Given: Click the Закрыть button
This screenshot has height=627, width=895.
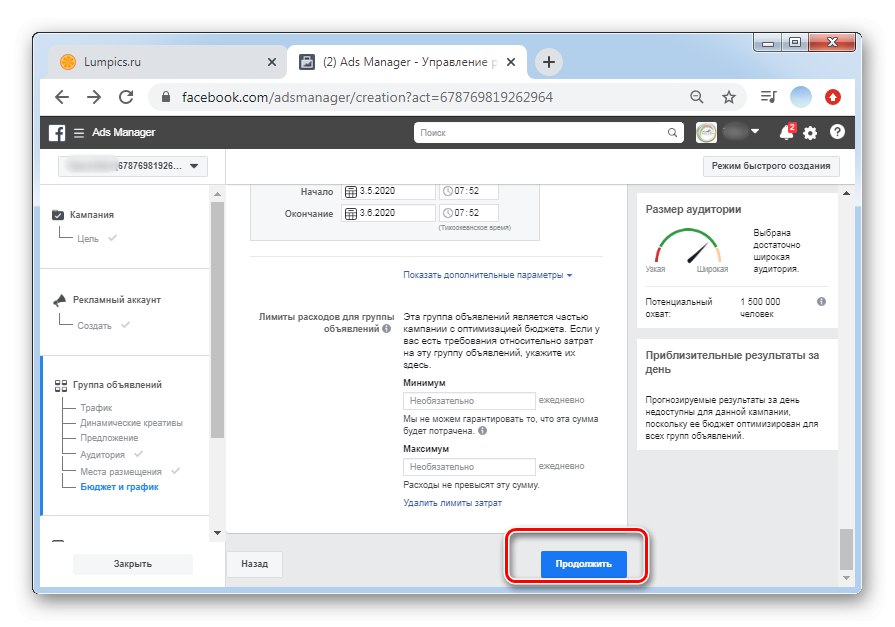Looking at the screenshot, I should pos(132,564).
